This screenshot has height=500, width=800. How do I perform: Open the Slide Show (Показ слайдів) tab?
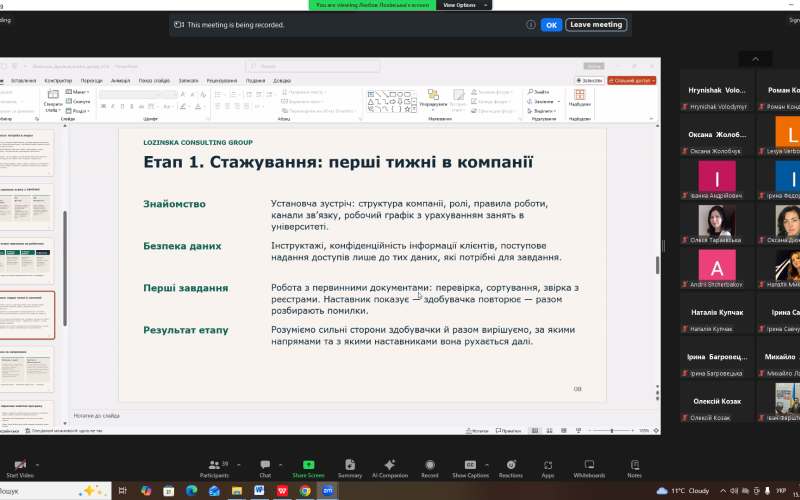(154, 81)
